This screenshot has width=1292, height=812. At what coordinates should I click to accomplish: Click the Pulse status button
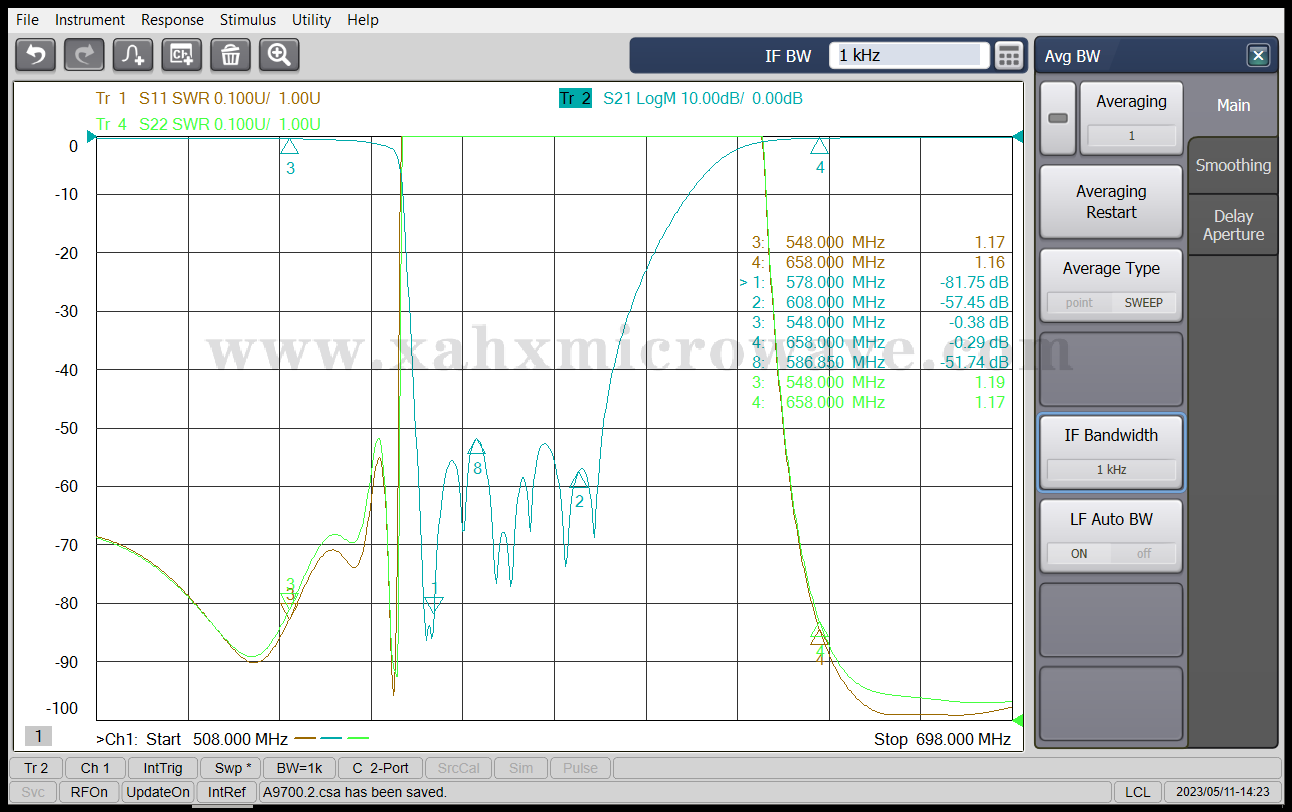[x=580, y=768]
